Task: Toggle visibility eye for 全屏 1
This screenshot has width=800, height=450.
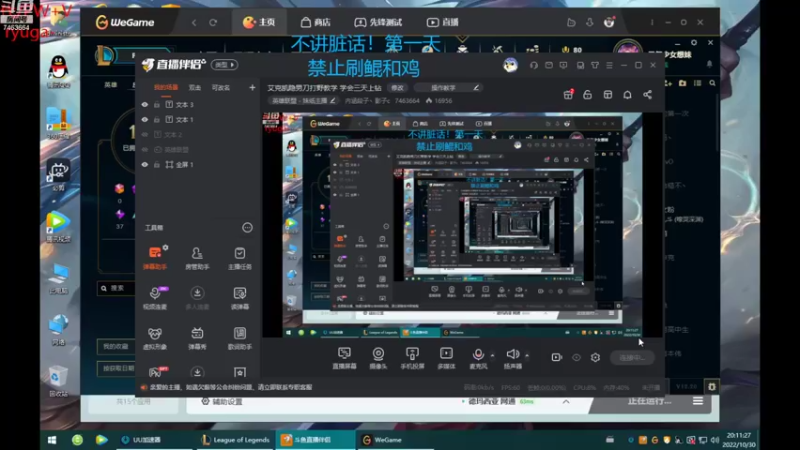Action: tap(145, 164)
